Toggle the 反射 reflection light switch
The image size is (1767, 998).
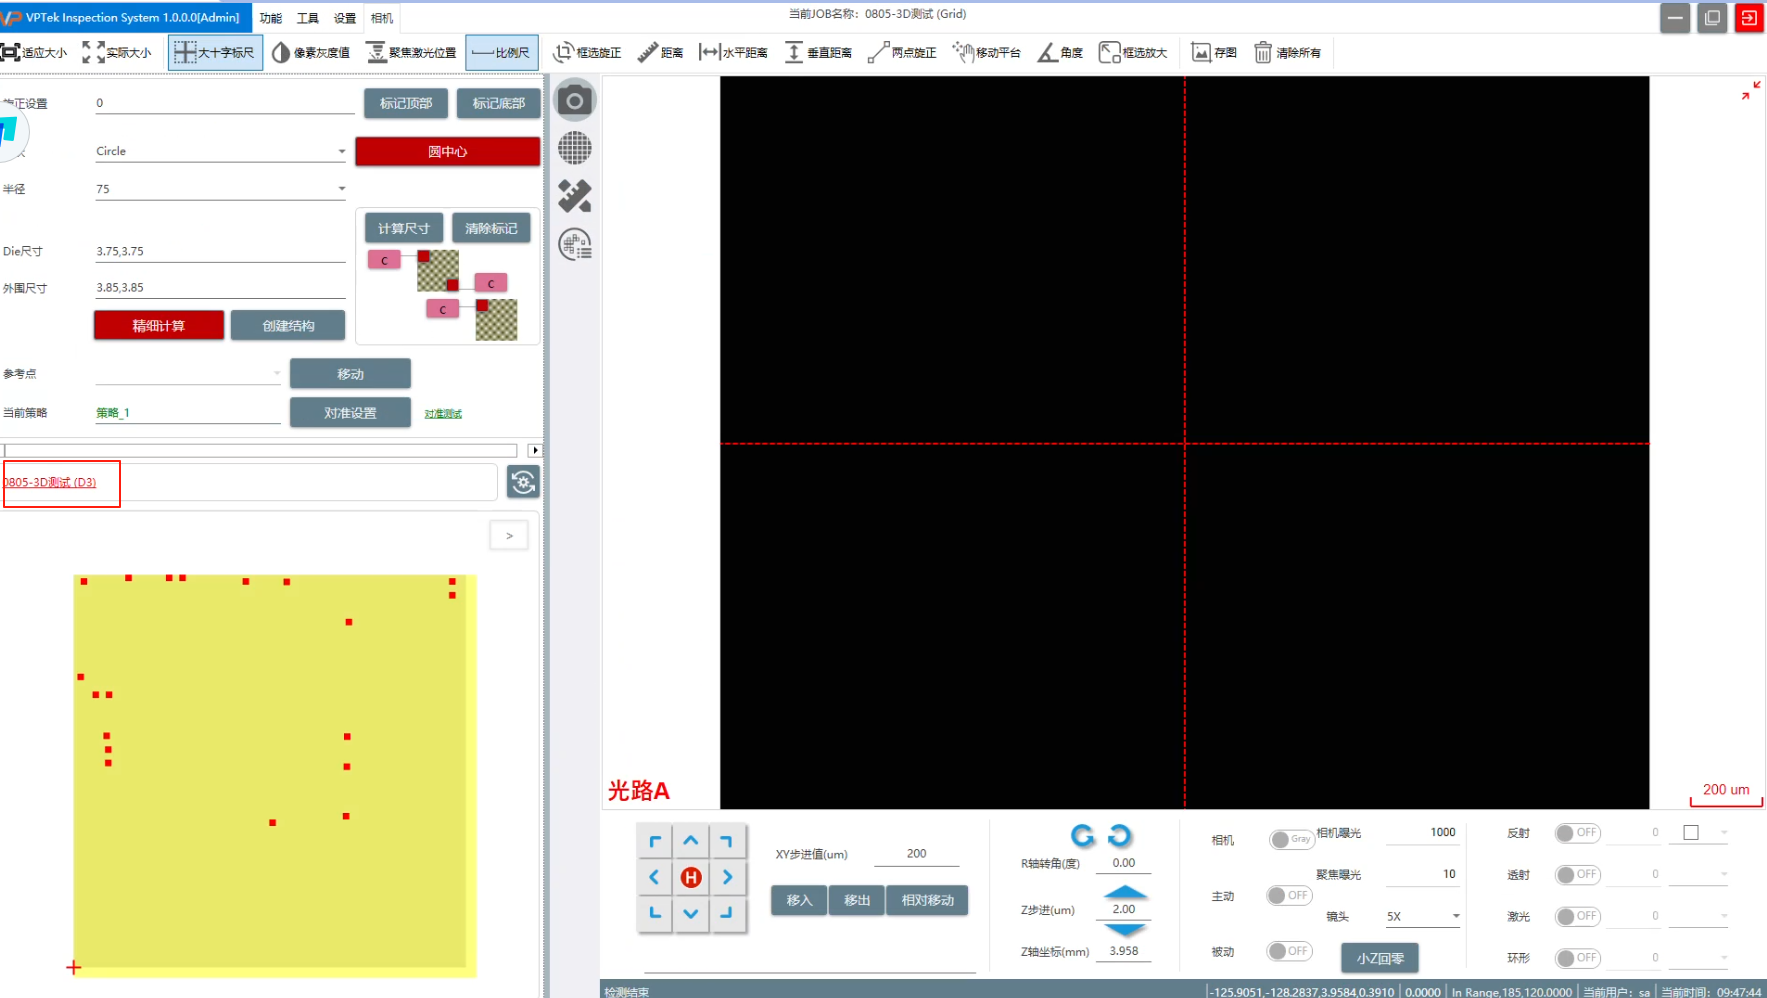[1577, 833]
